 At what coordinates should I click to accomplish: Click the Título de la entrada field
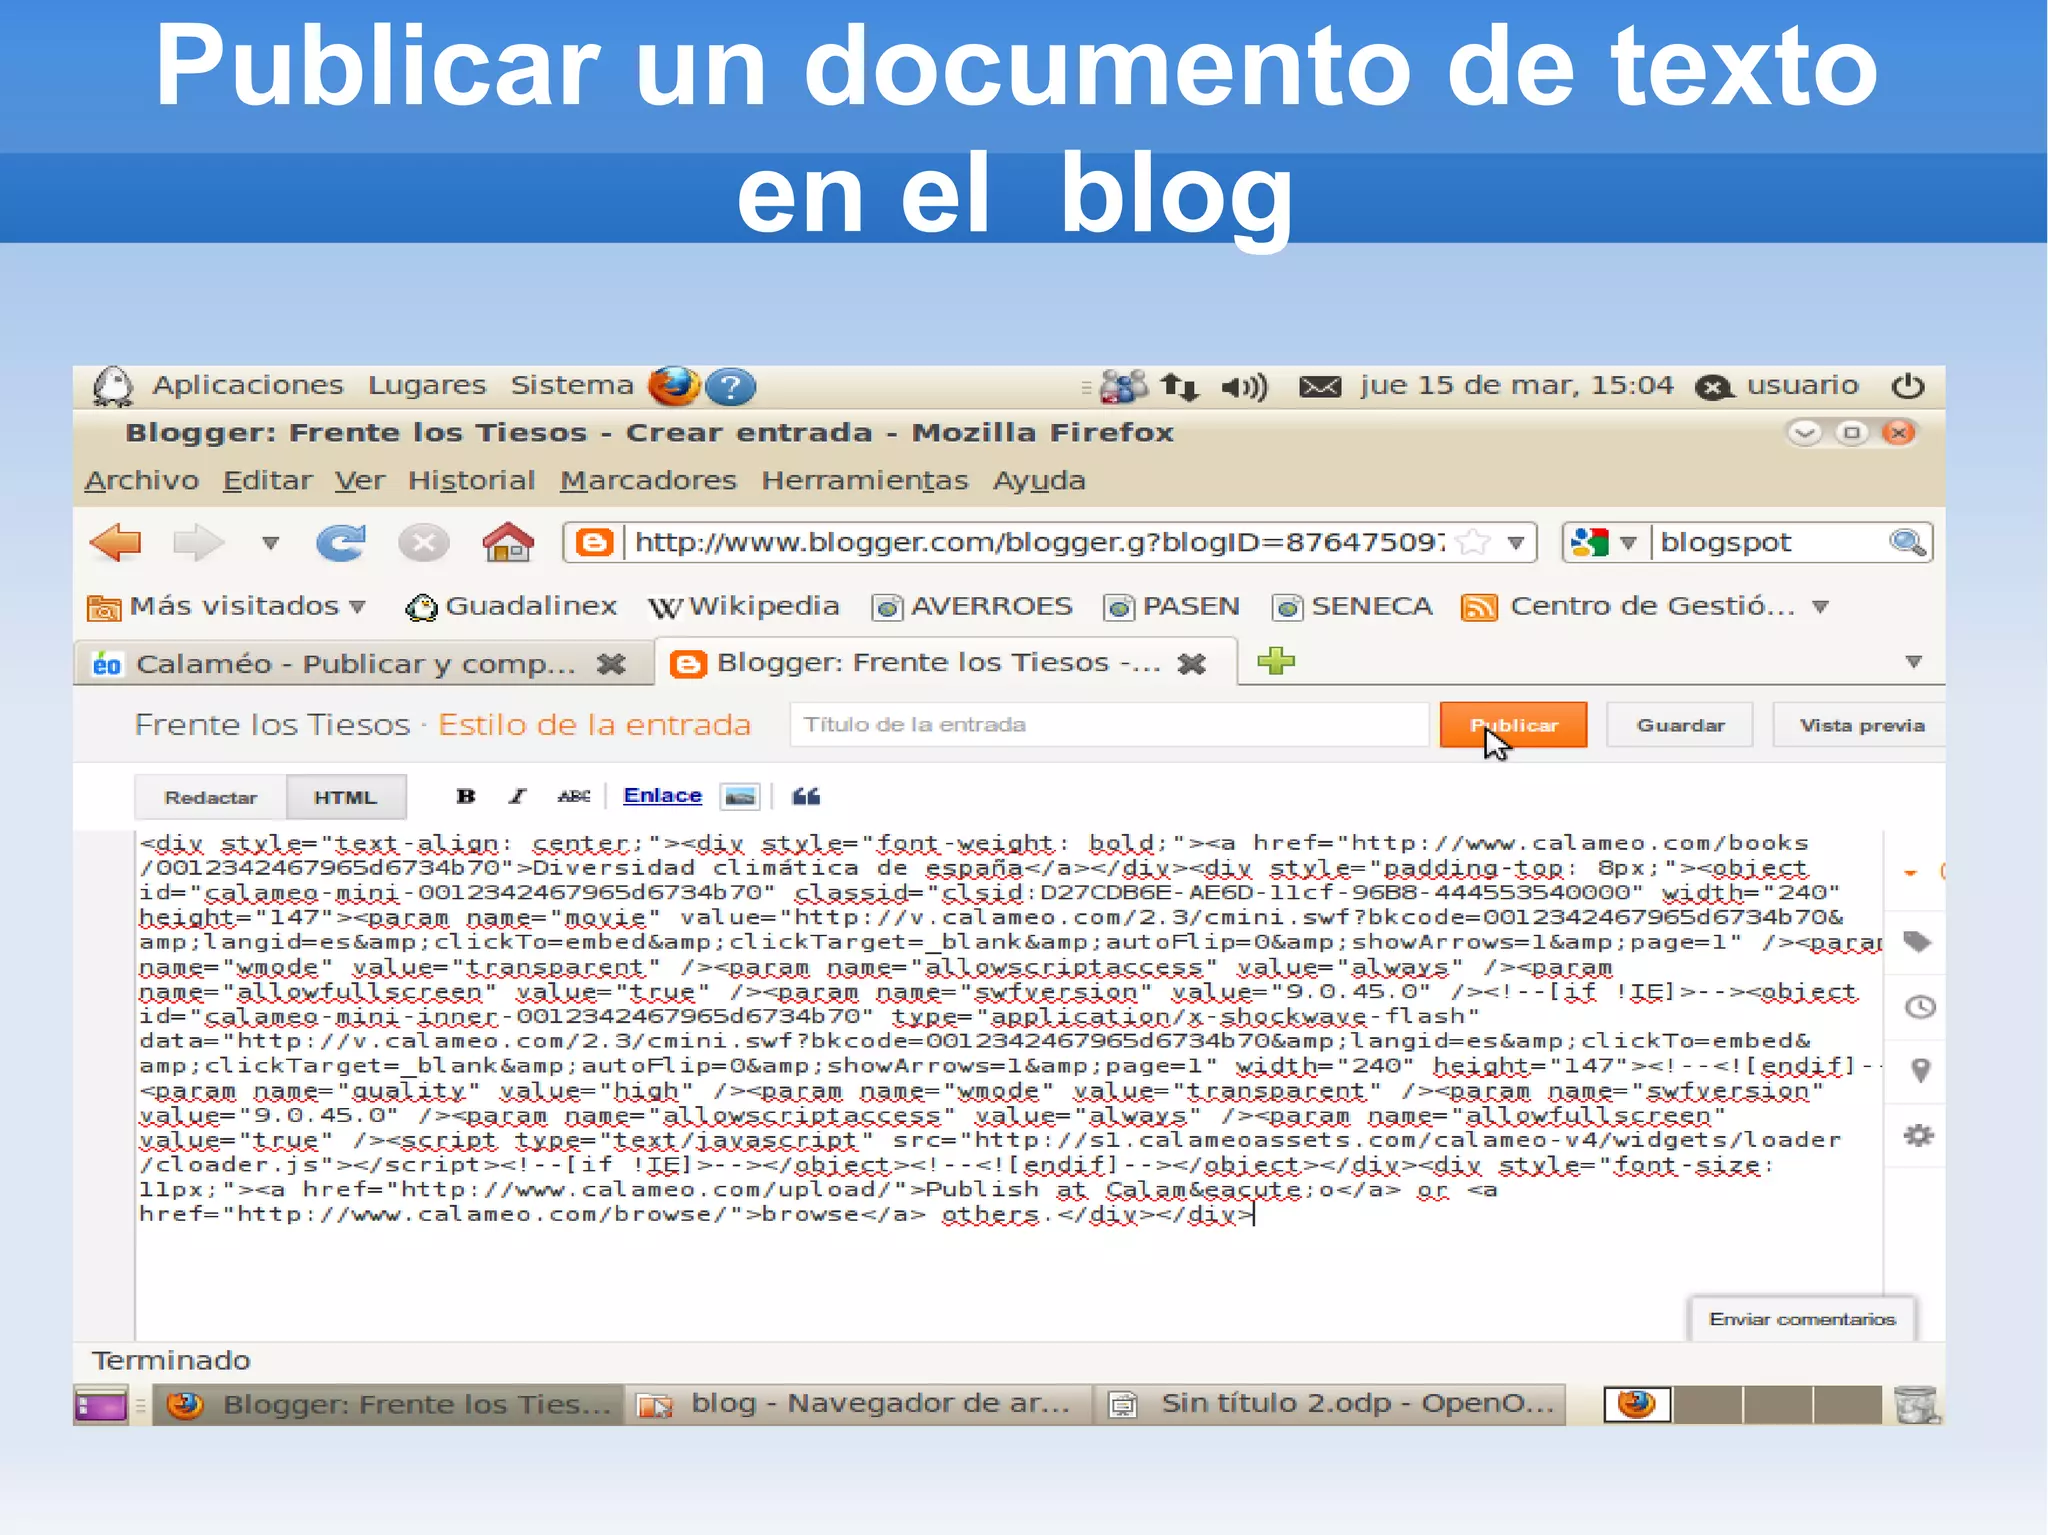(1109, 725)
